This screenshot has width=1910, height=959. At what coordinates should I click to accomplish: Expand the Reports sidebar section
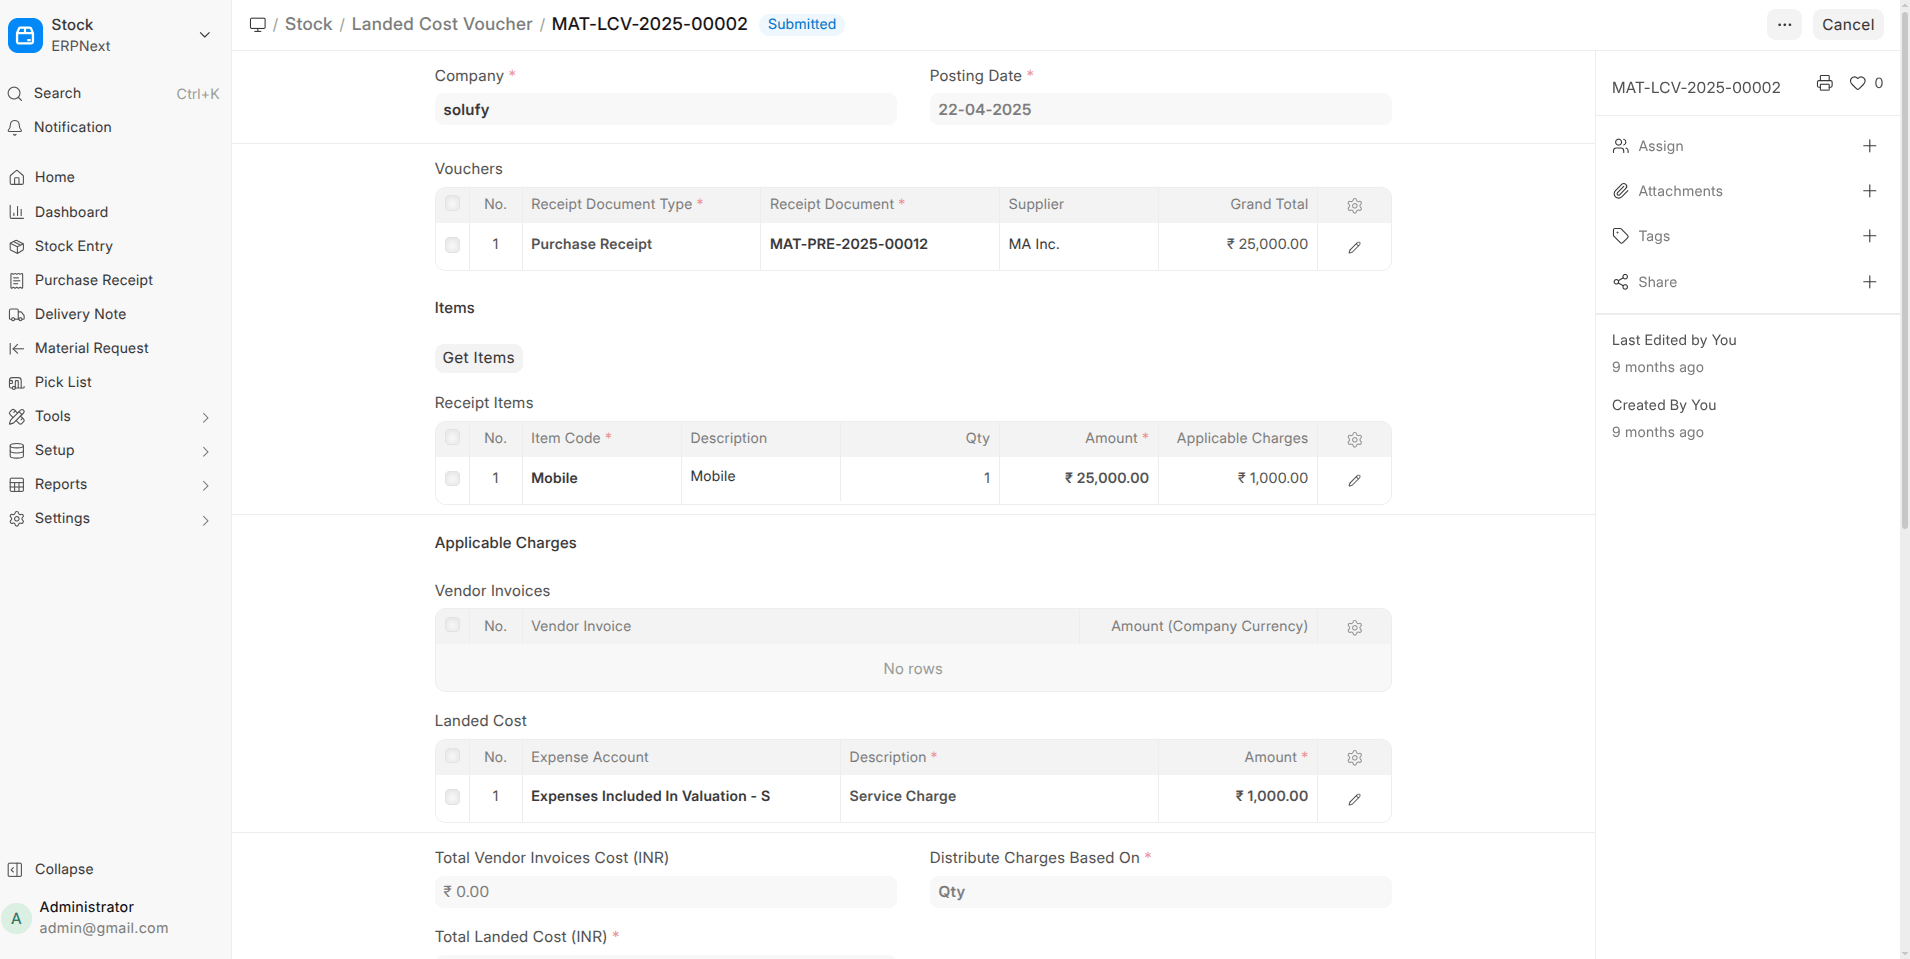[x=205, y=485]
